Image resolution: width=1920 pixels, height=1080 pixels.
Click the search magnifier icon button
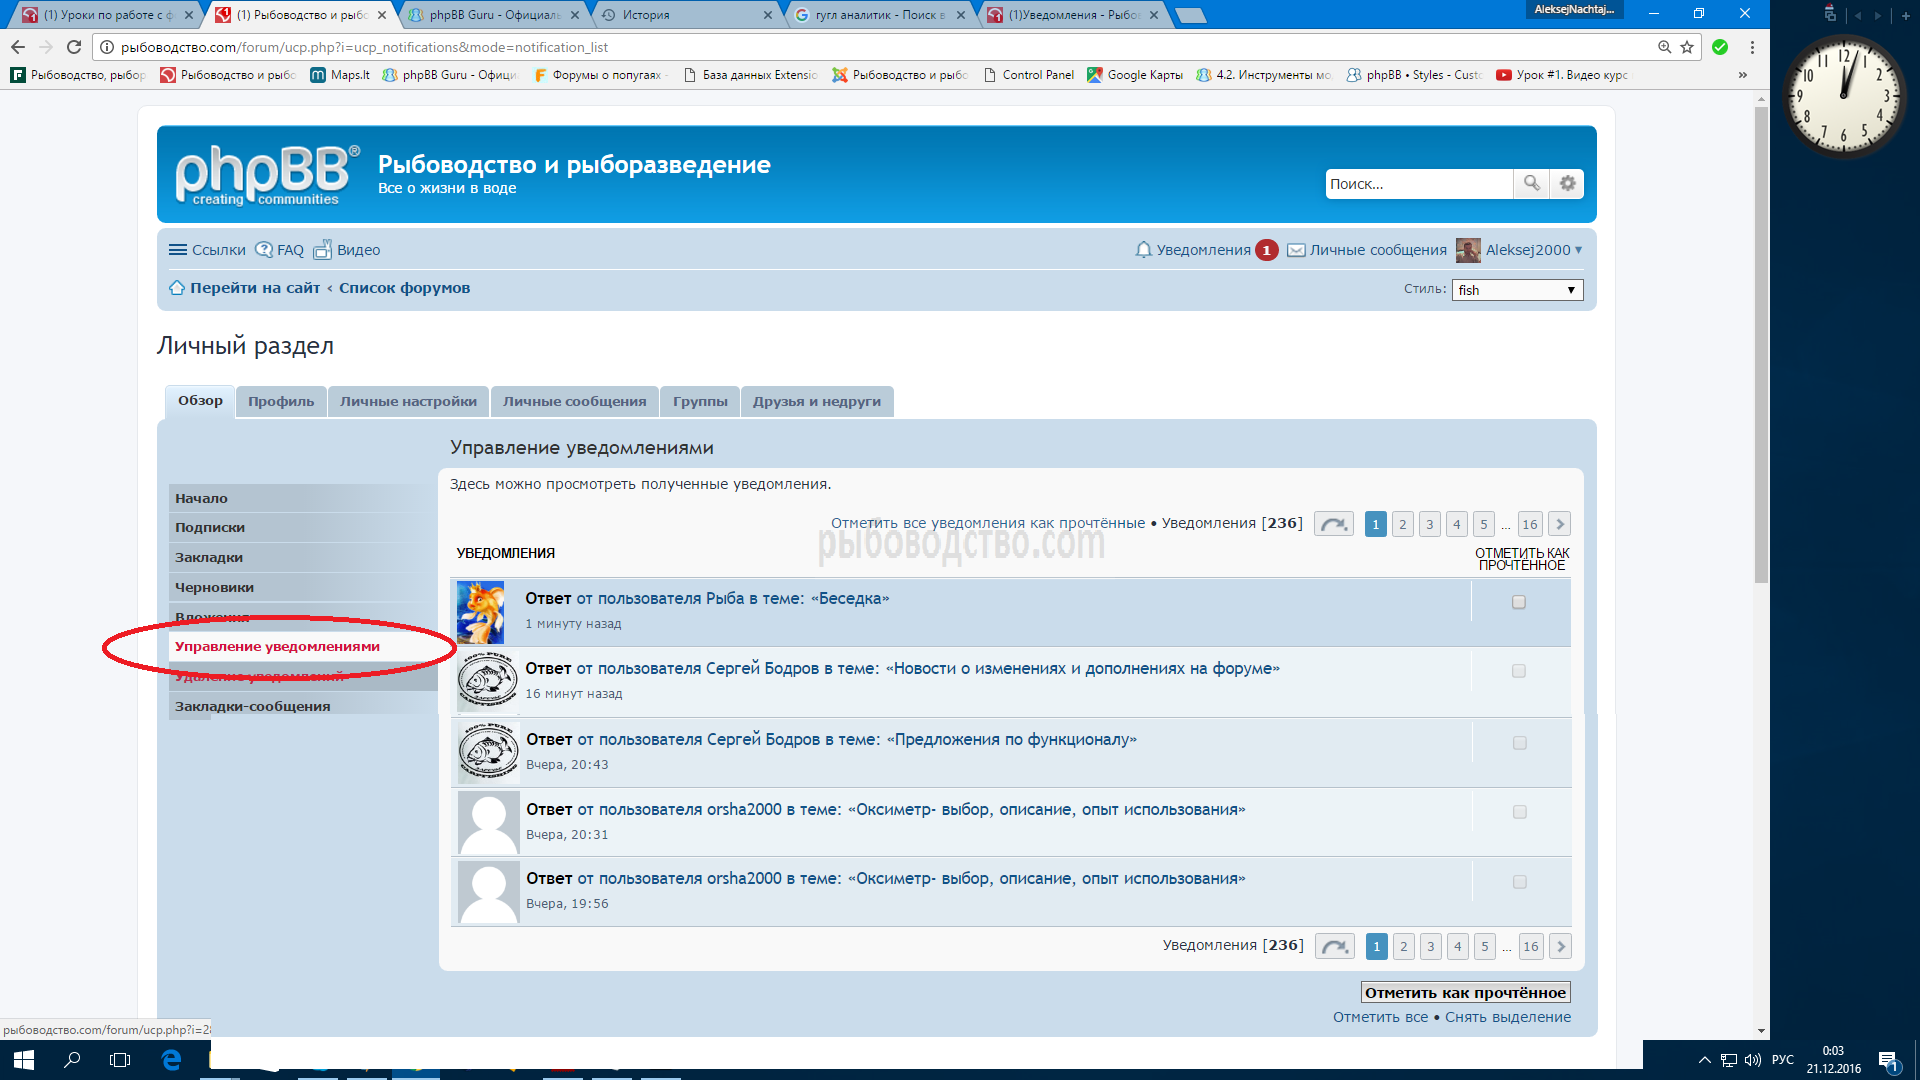(x=1531, y=184)
